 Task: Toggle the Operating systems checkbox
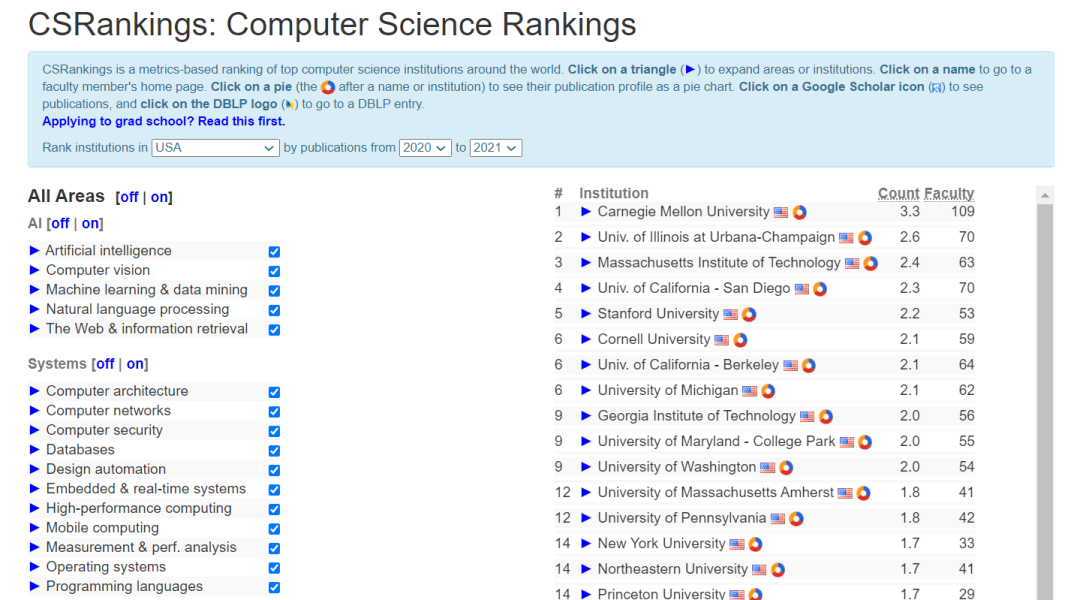[274, 568]
